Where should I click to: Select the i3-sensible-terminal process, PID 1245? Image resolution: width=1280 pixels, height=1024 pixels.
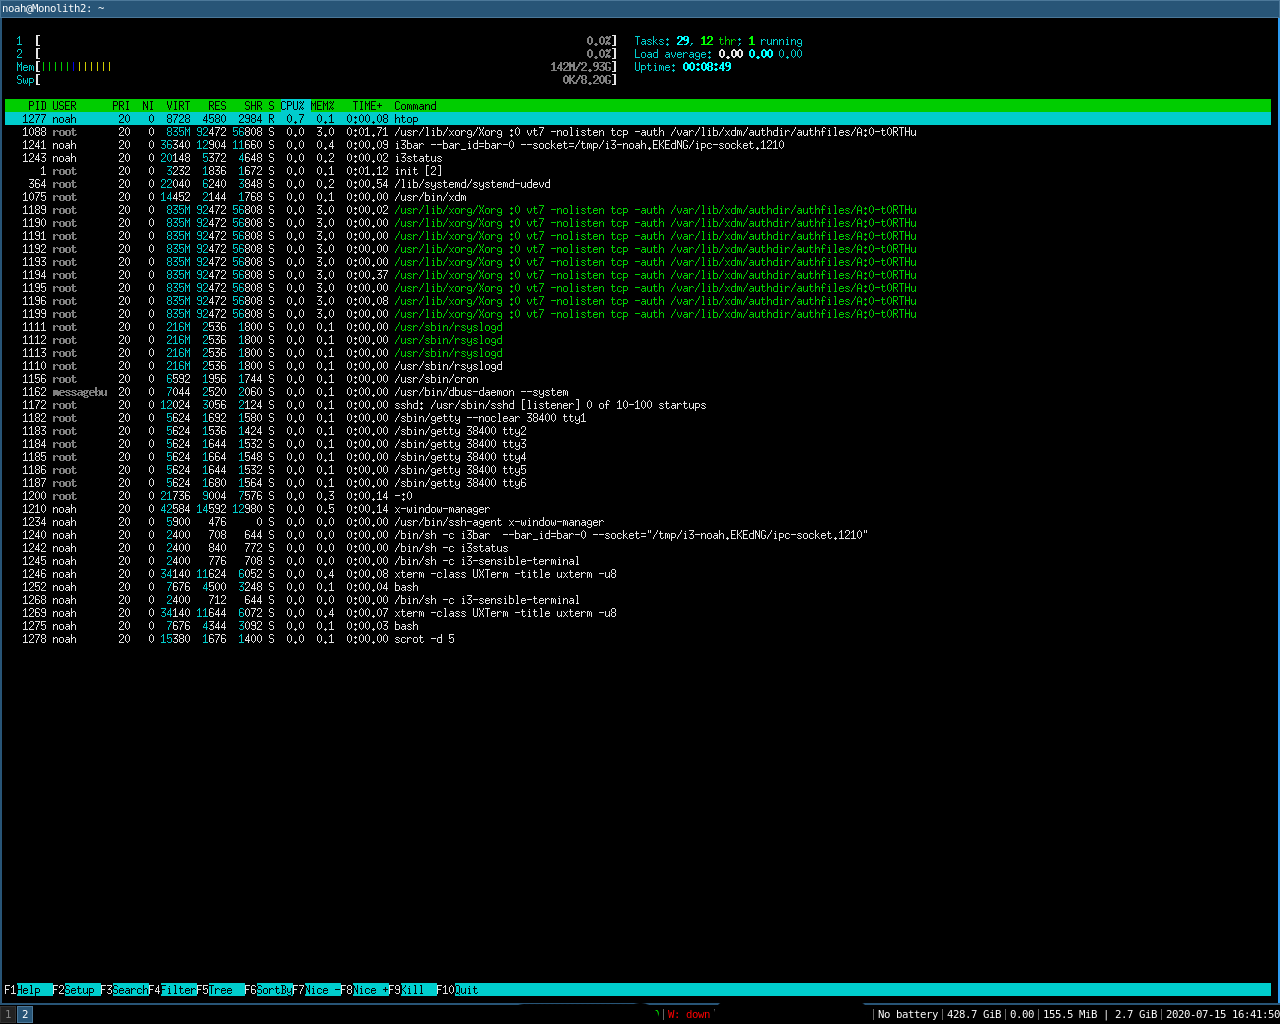pyautogui.click(x=638, y=561)
